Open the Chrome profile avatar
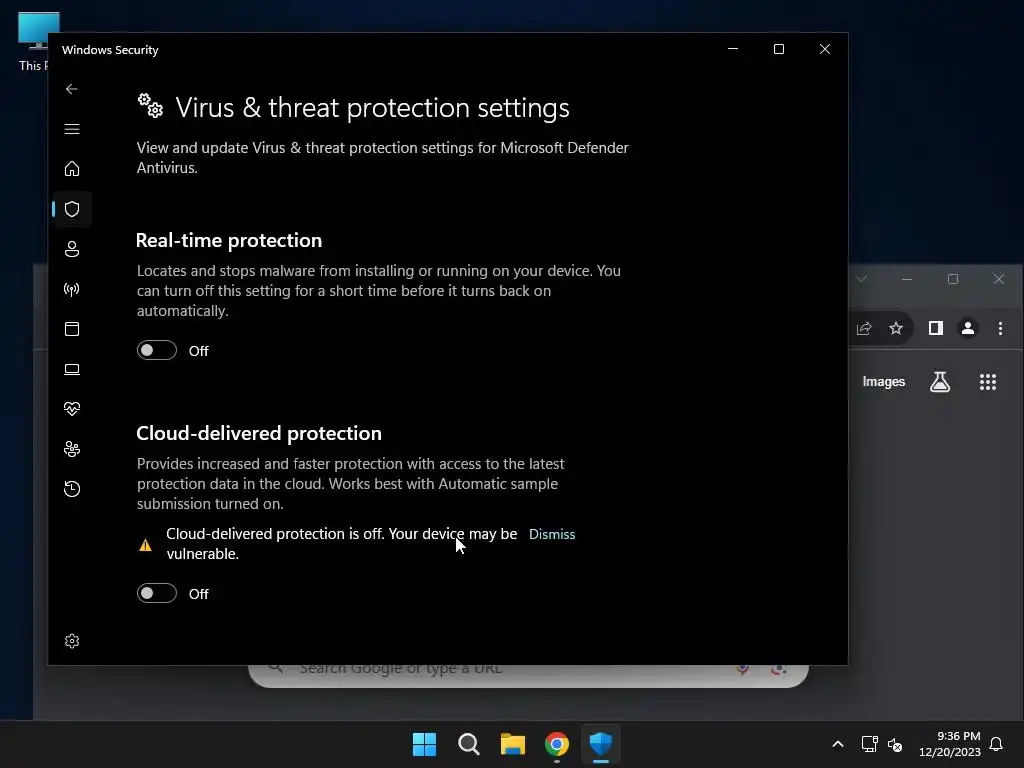1024x768 pixels. click(968, 328)
